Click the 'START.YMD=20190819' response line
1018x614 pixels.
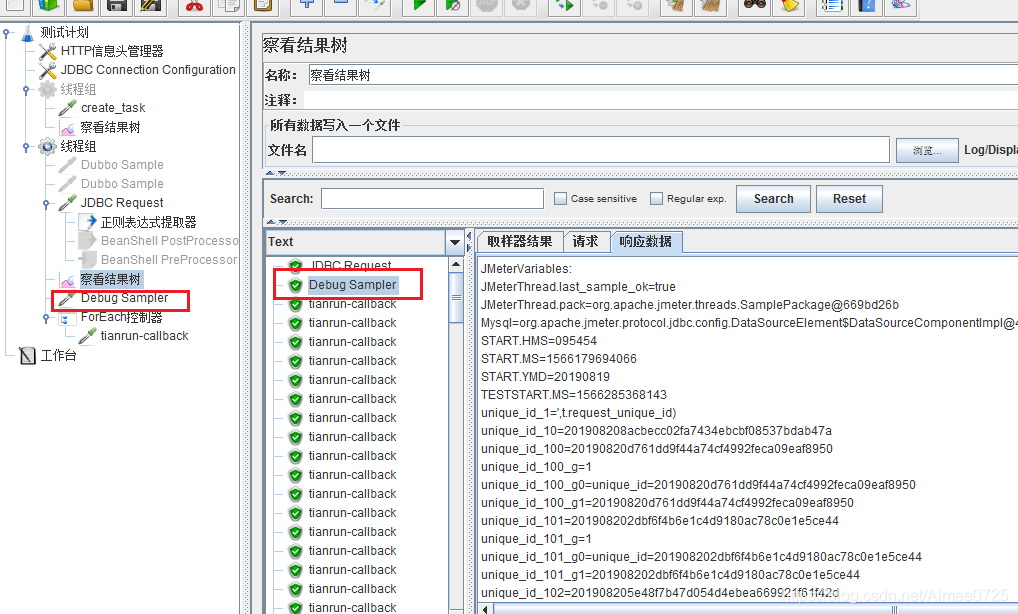click(545, 376)
